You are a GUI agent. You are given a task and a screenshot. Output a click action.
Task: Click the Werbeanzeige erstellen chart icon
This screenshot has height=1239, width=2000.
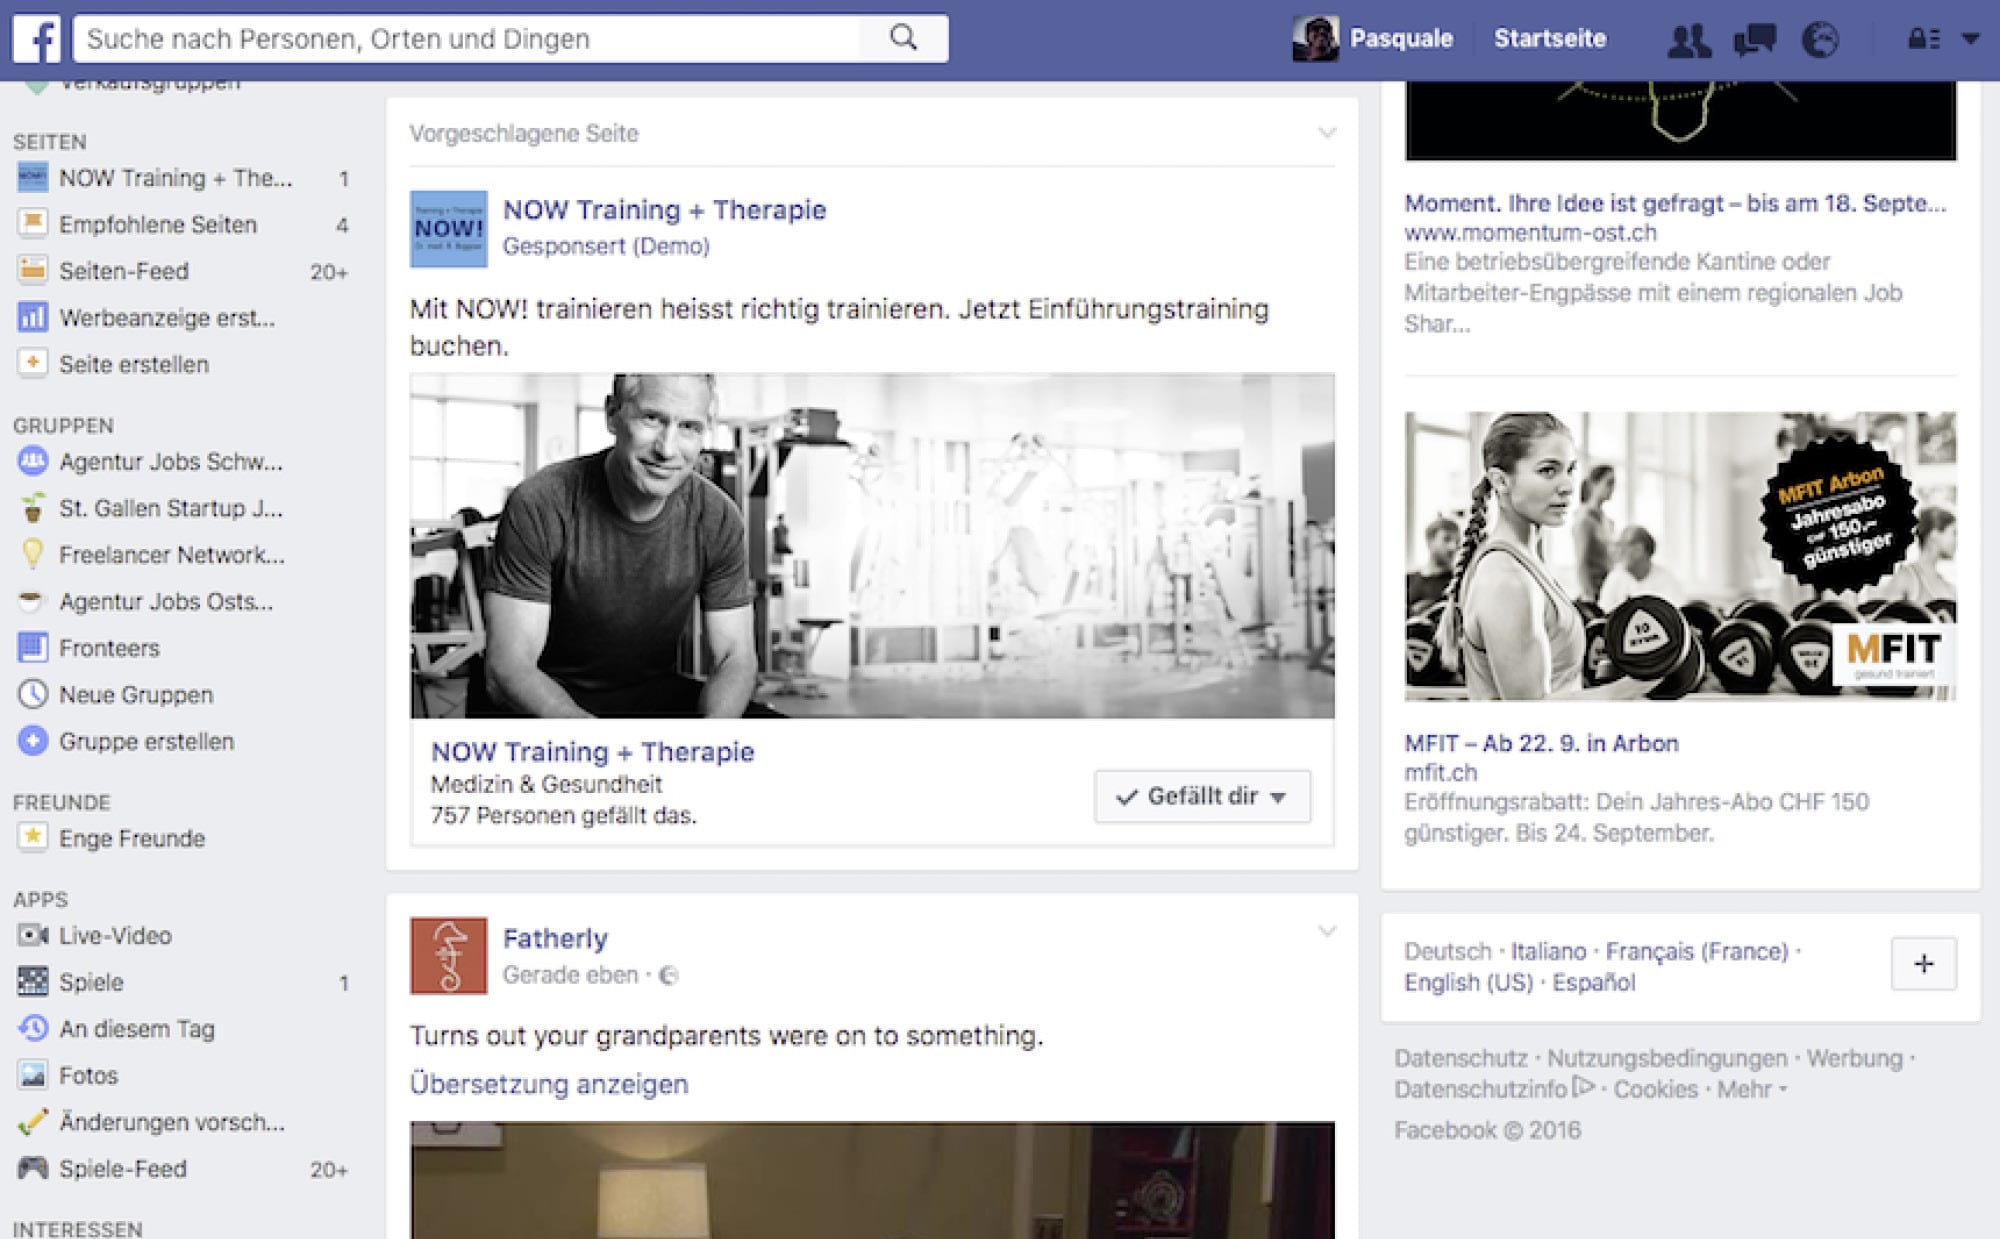tap(32, 317)
